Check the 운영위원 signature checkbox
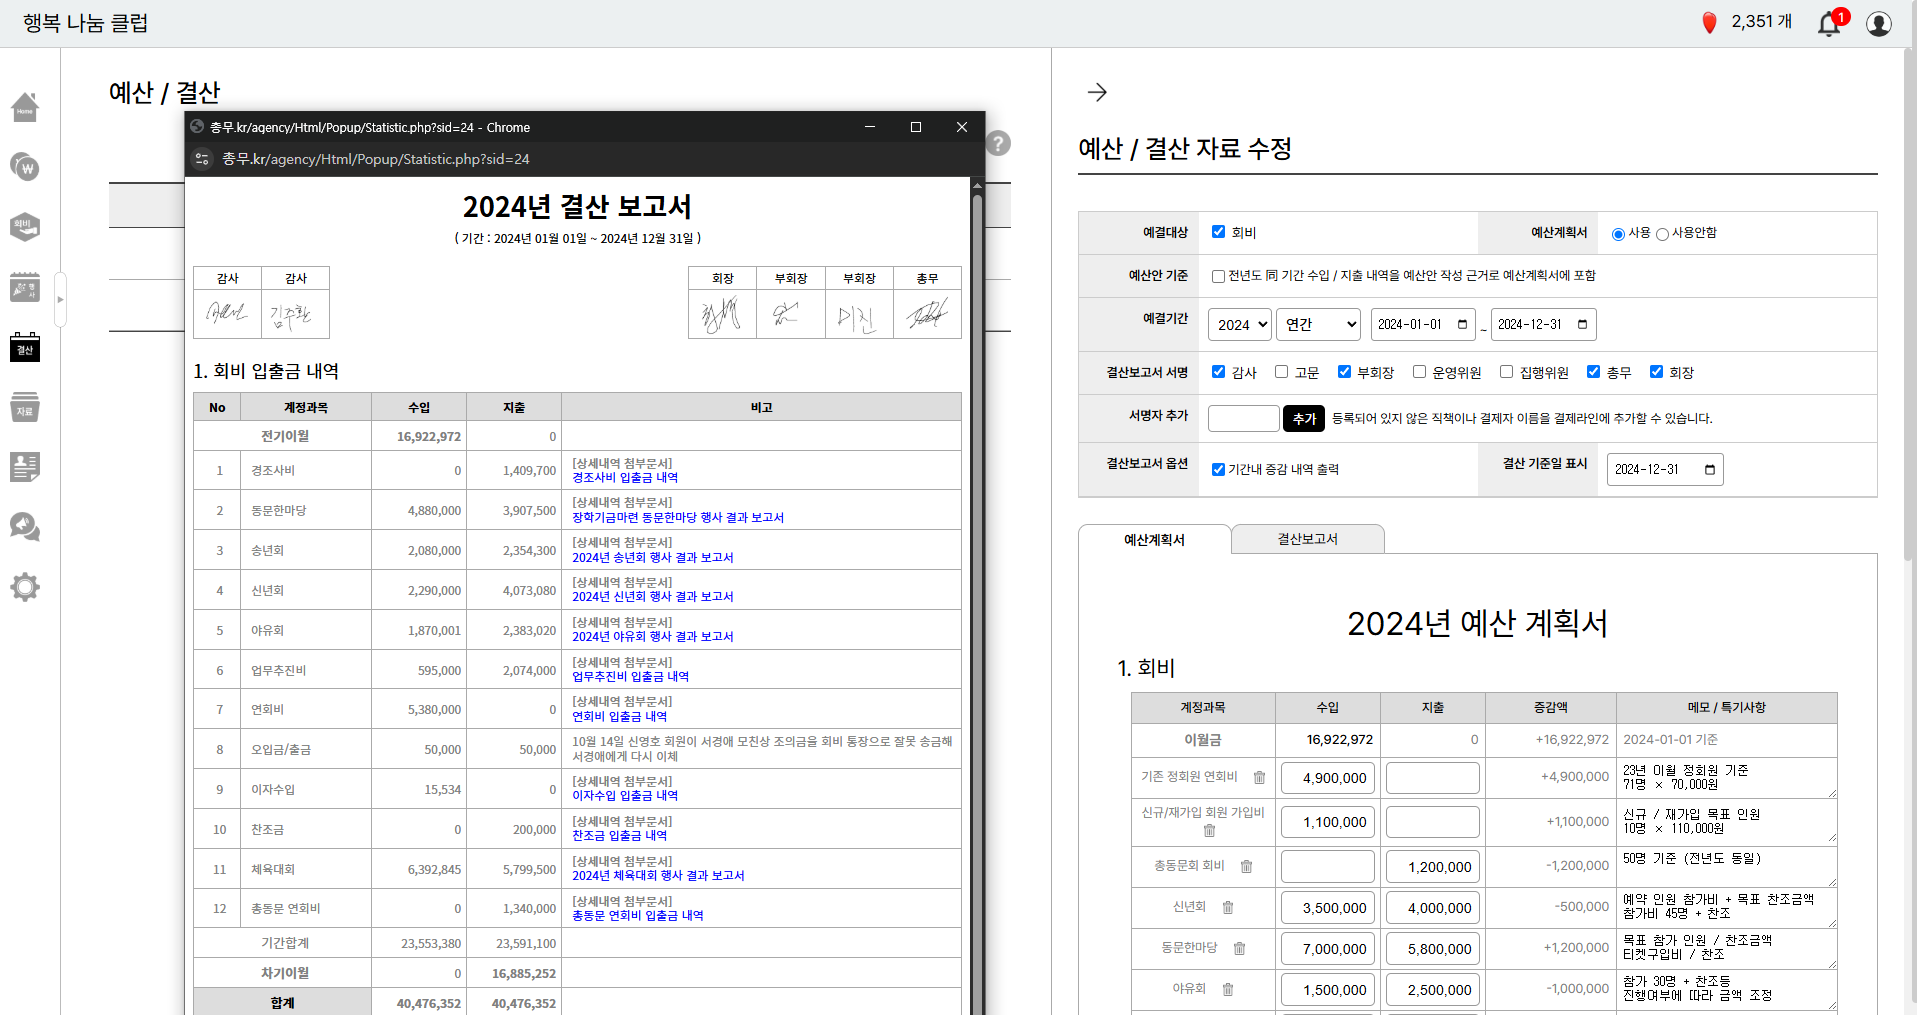 1419,372
